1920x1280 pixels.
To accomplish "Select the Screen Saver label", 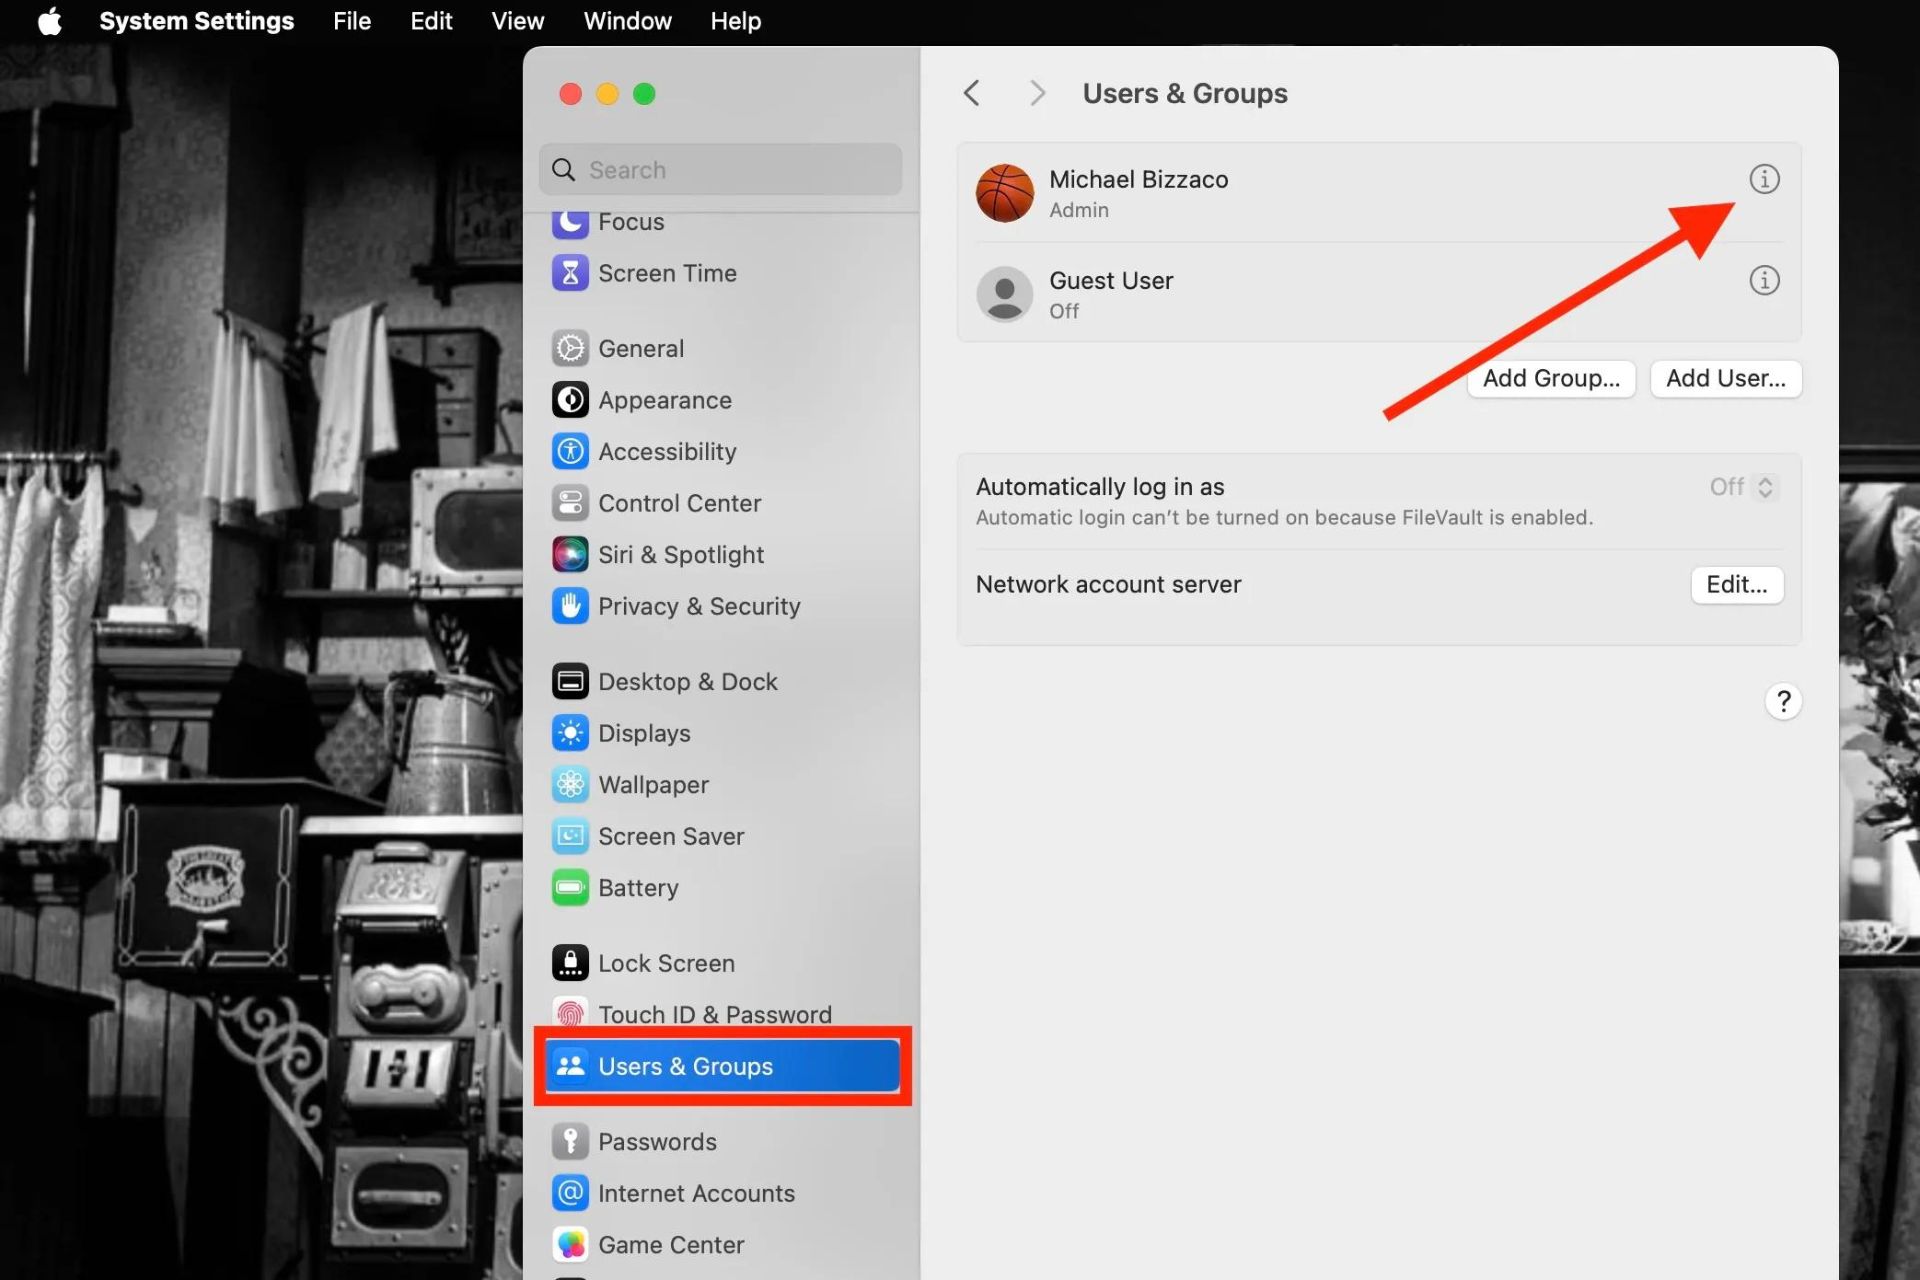I will (x=671, y=836).
